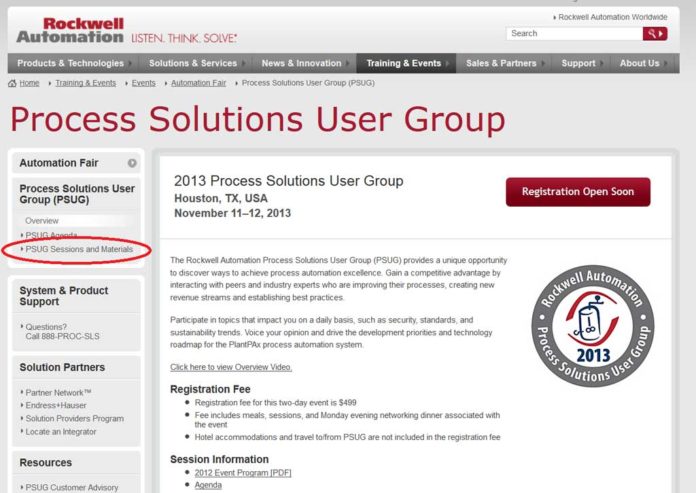Go to Home breadcrumb link
Viewport: 696px width, 493px height.
tap(29, 83)
